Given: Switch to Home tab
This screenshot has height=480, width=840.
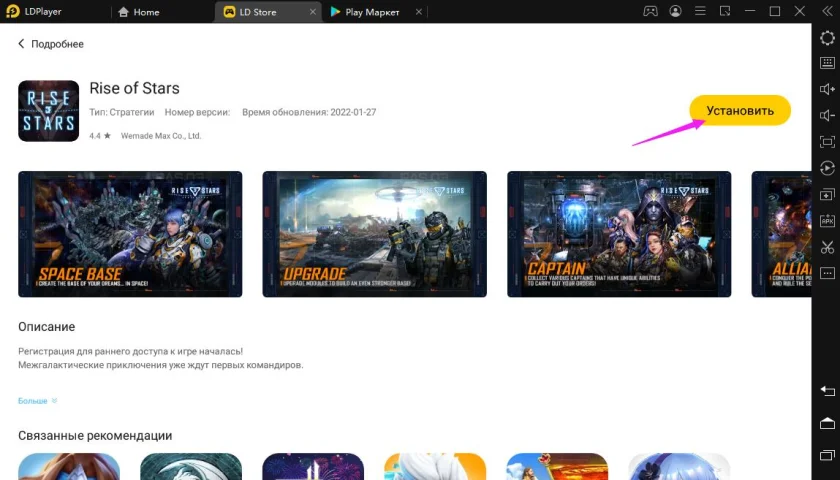Looking at the screenshot, I should tap(139, 12).
